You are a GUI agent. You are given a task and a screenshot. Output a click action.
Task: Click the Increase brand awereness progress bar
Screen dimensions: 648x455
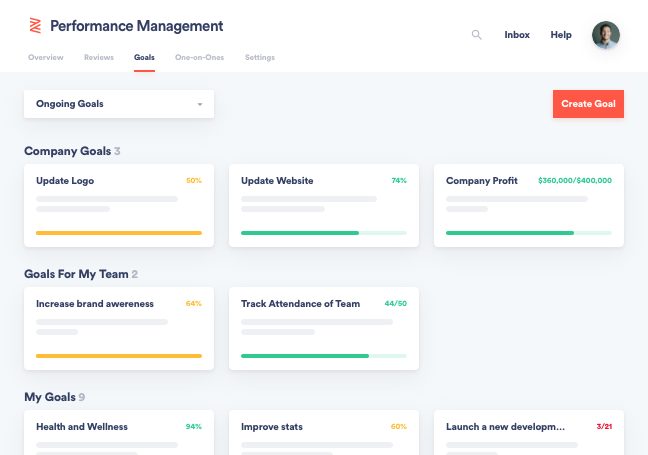coord(119,356)
